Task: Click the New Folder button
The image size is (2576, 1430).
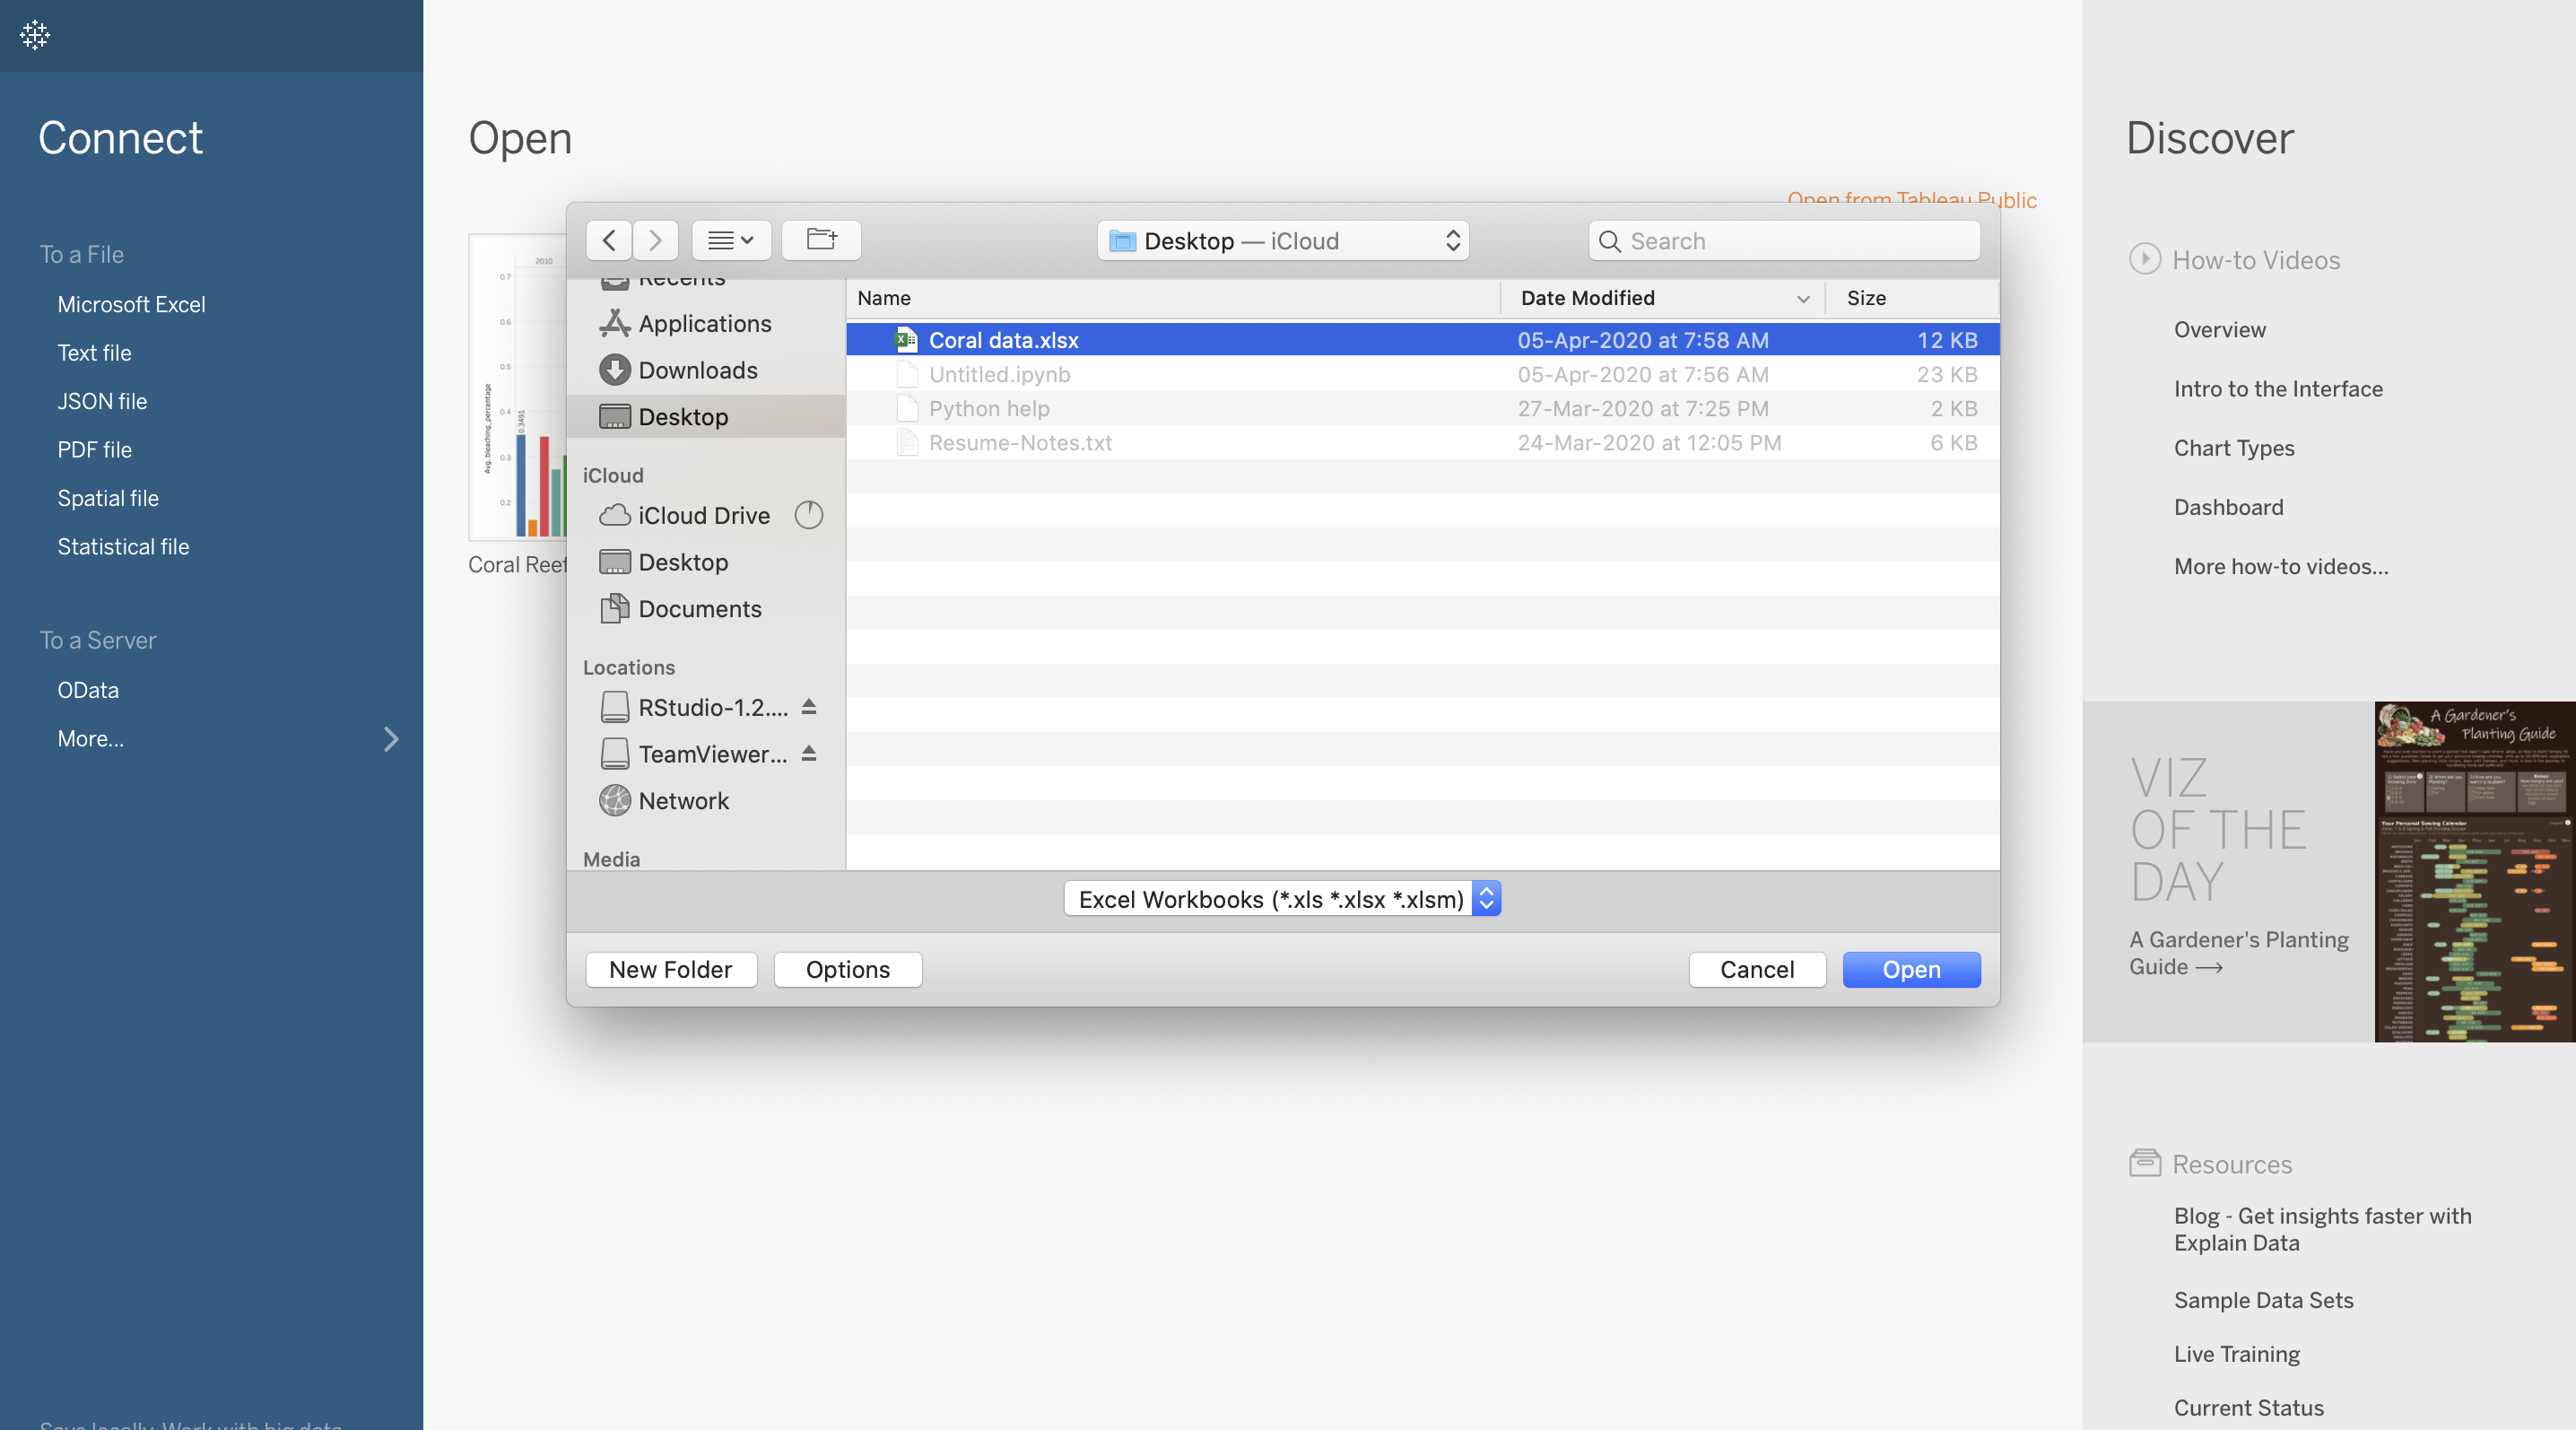Action: (x=671, y=969)
